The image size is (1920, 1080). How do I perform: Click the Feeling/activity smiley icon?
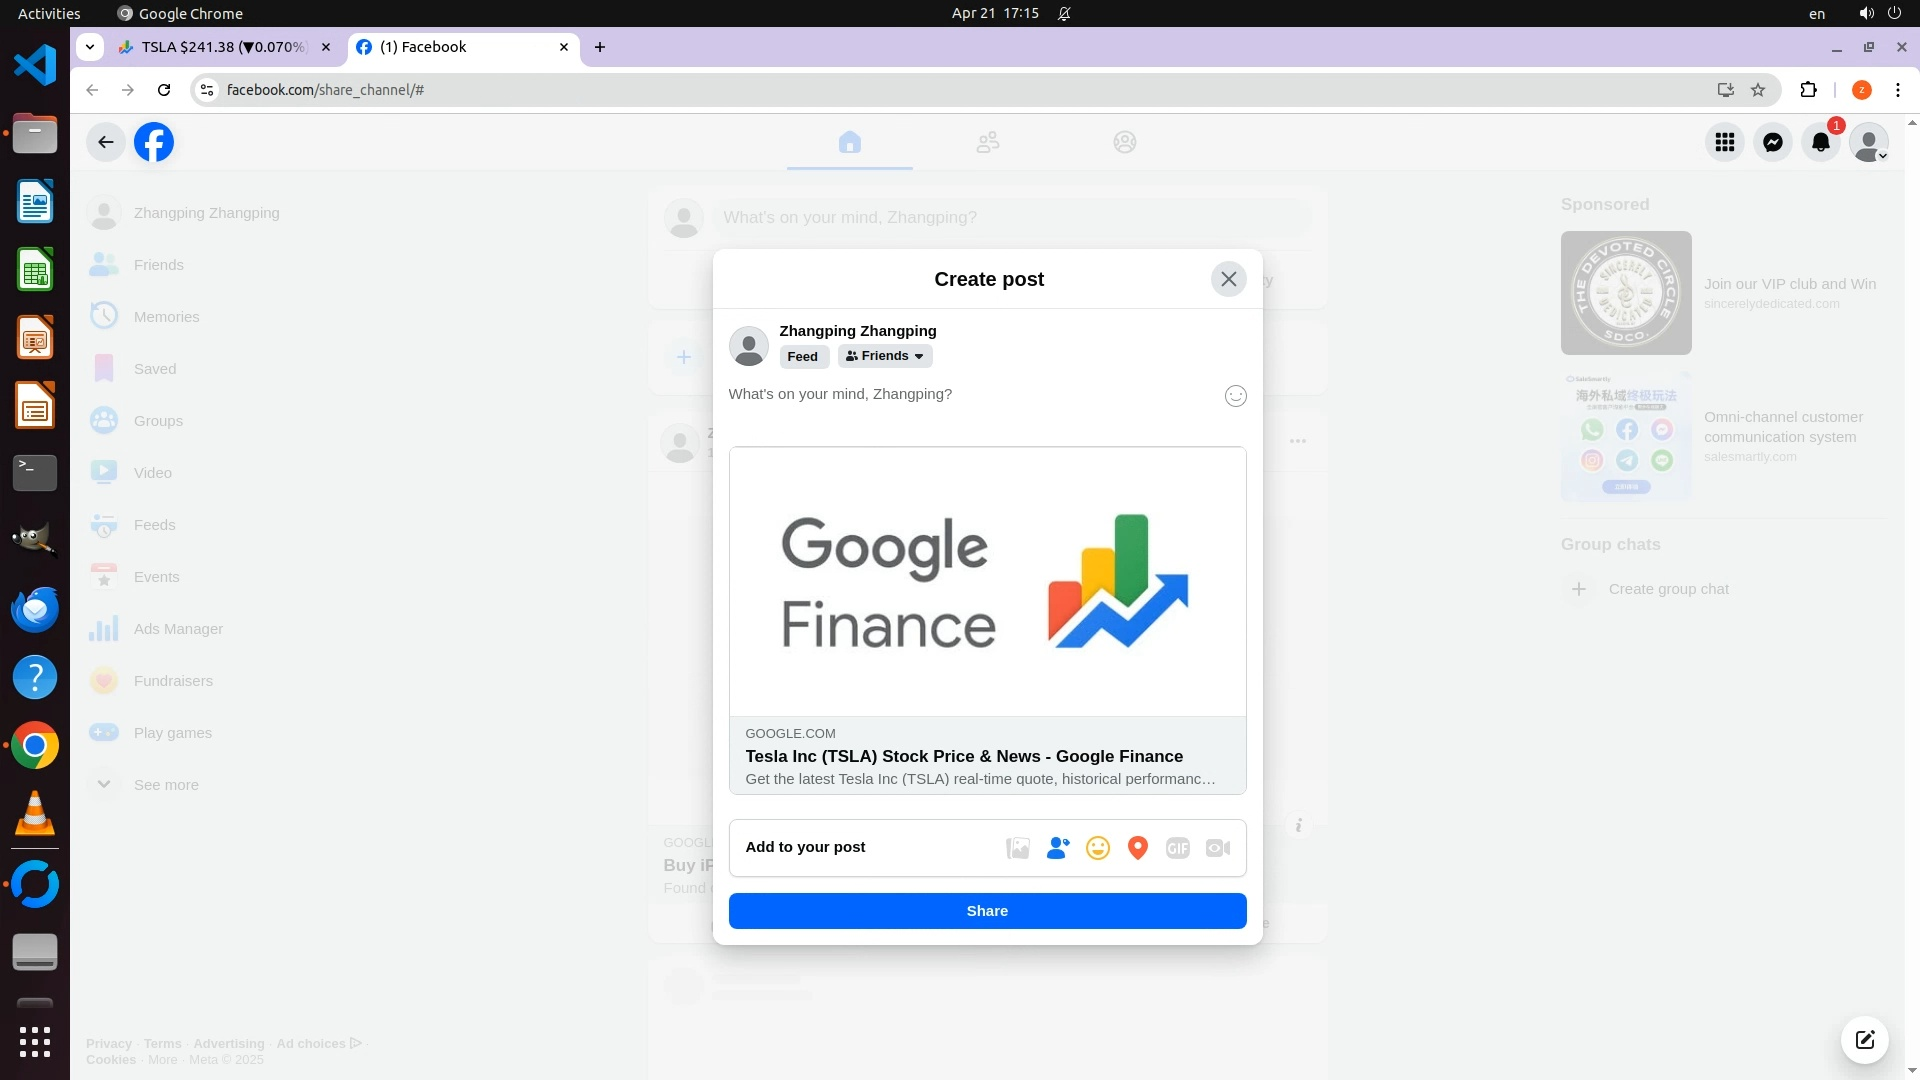click(1097, 848)
